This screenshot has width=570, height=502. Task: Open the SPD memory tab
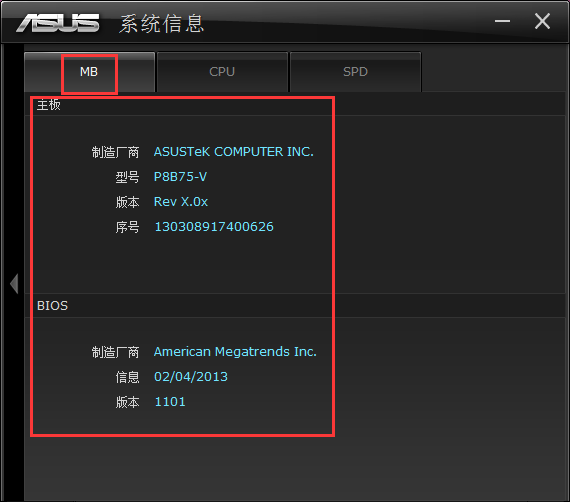coord(356,72)
